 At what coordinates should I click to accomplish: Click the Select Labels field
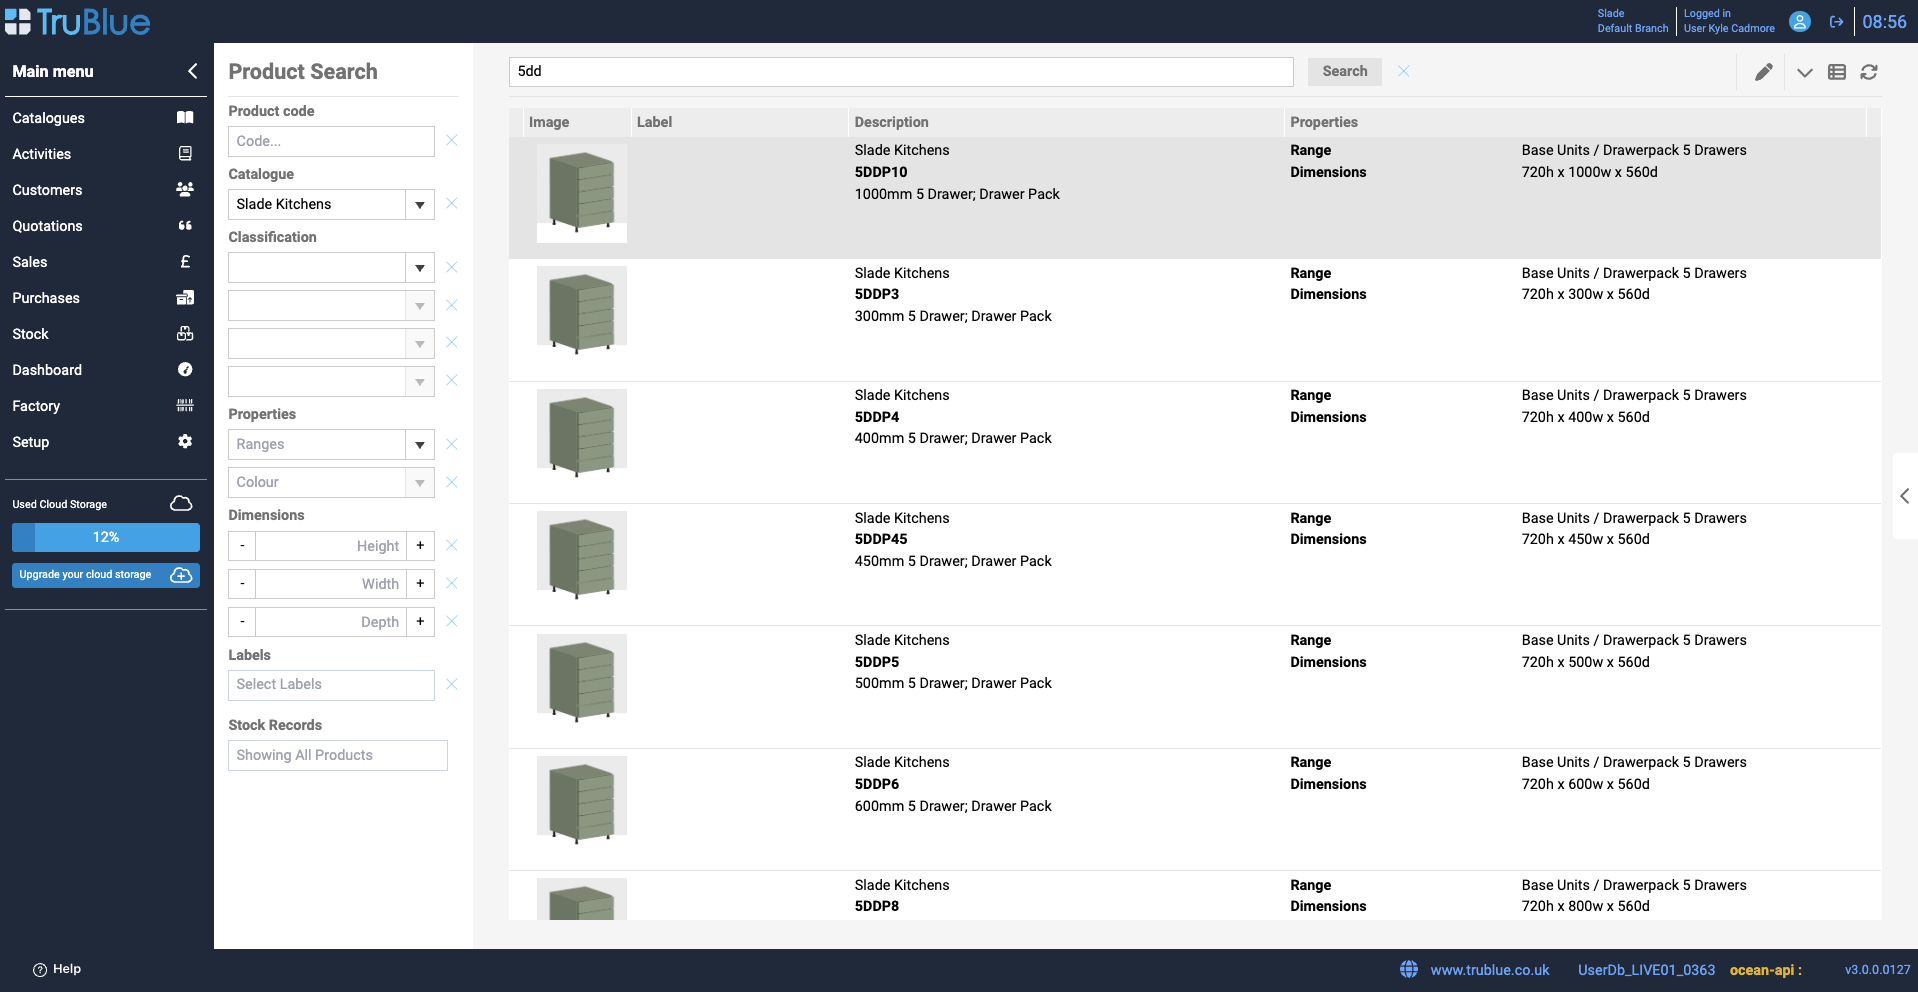(332, 685)
